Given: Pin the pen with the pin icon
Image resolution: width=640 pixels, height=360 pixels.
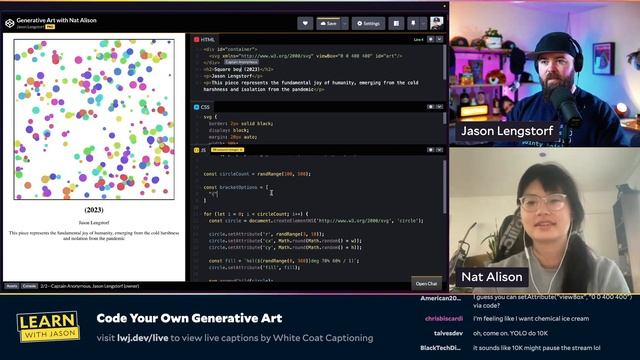Looking at the screenshot, I should pyautogui.click(x=413, y=23).
